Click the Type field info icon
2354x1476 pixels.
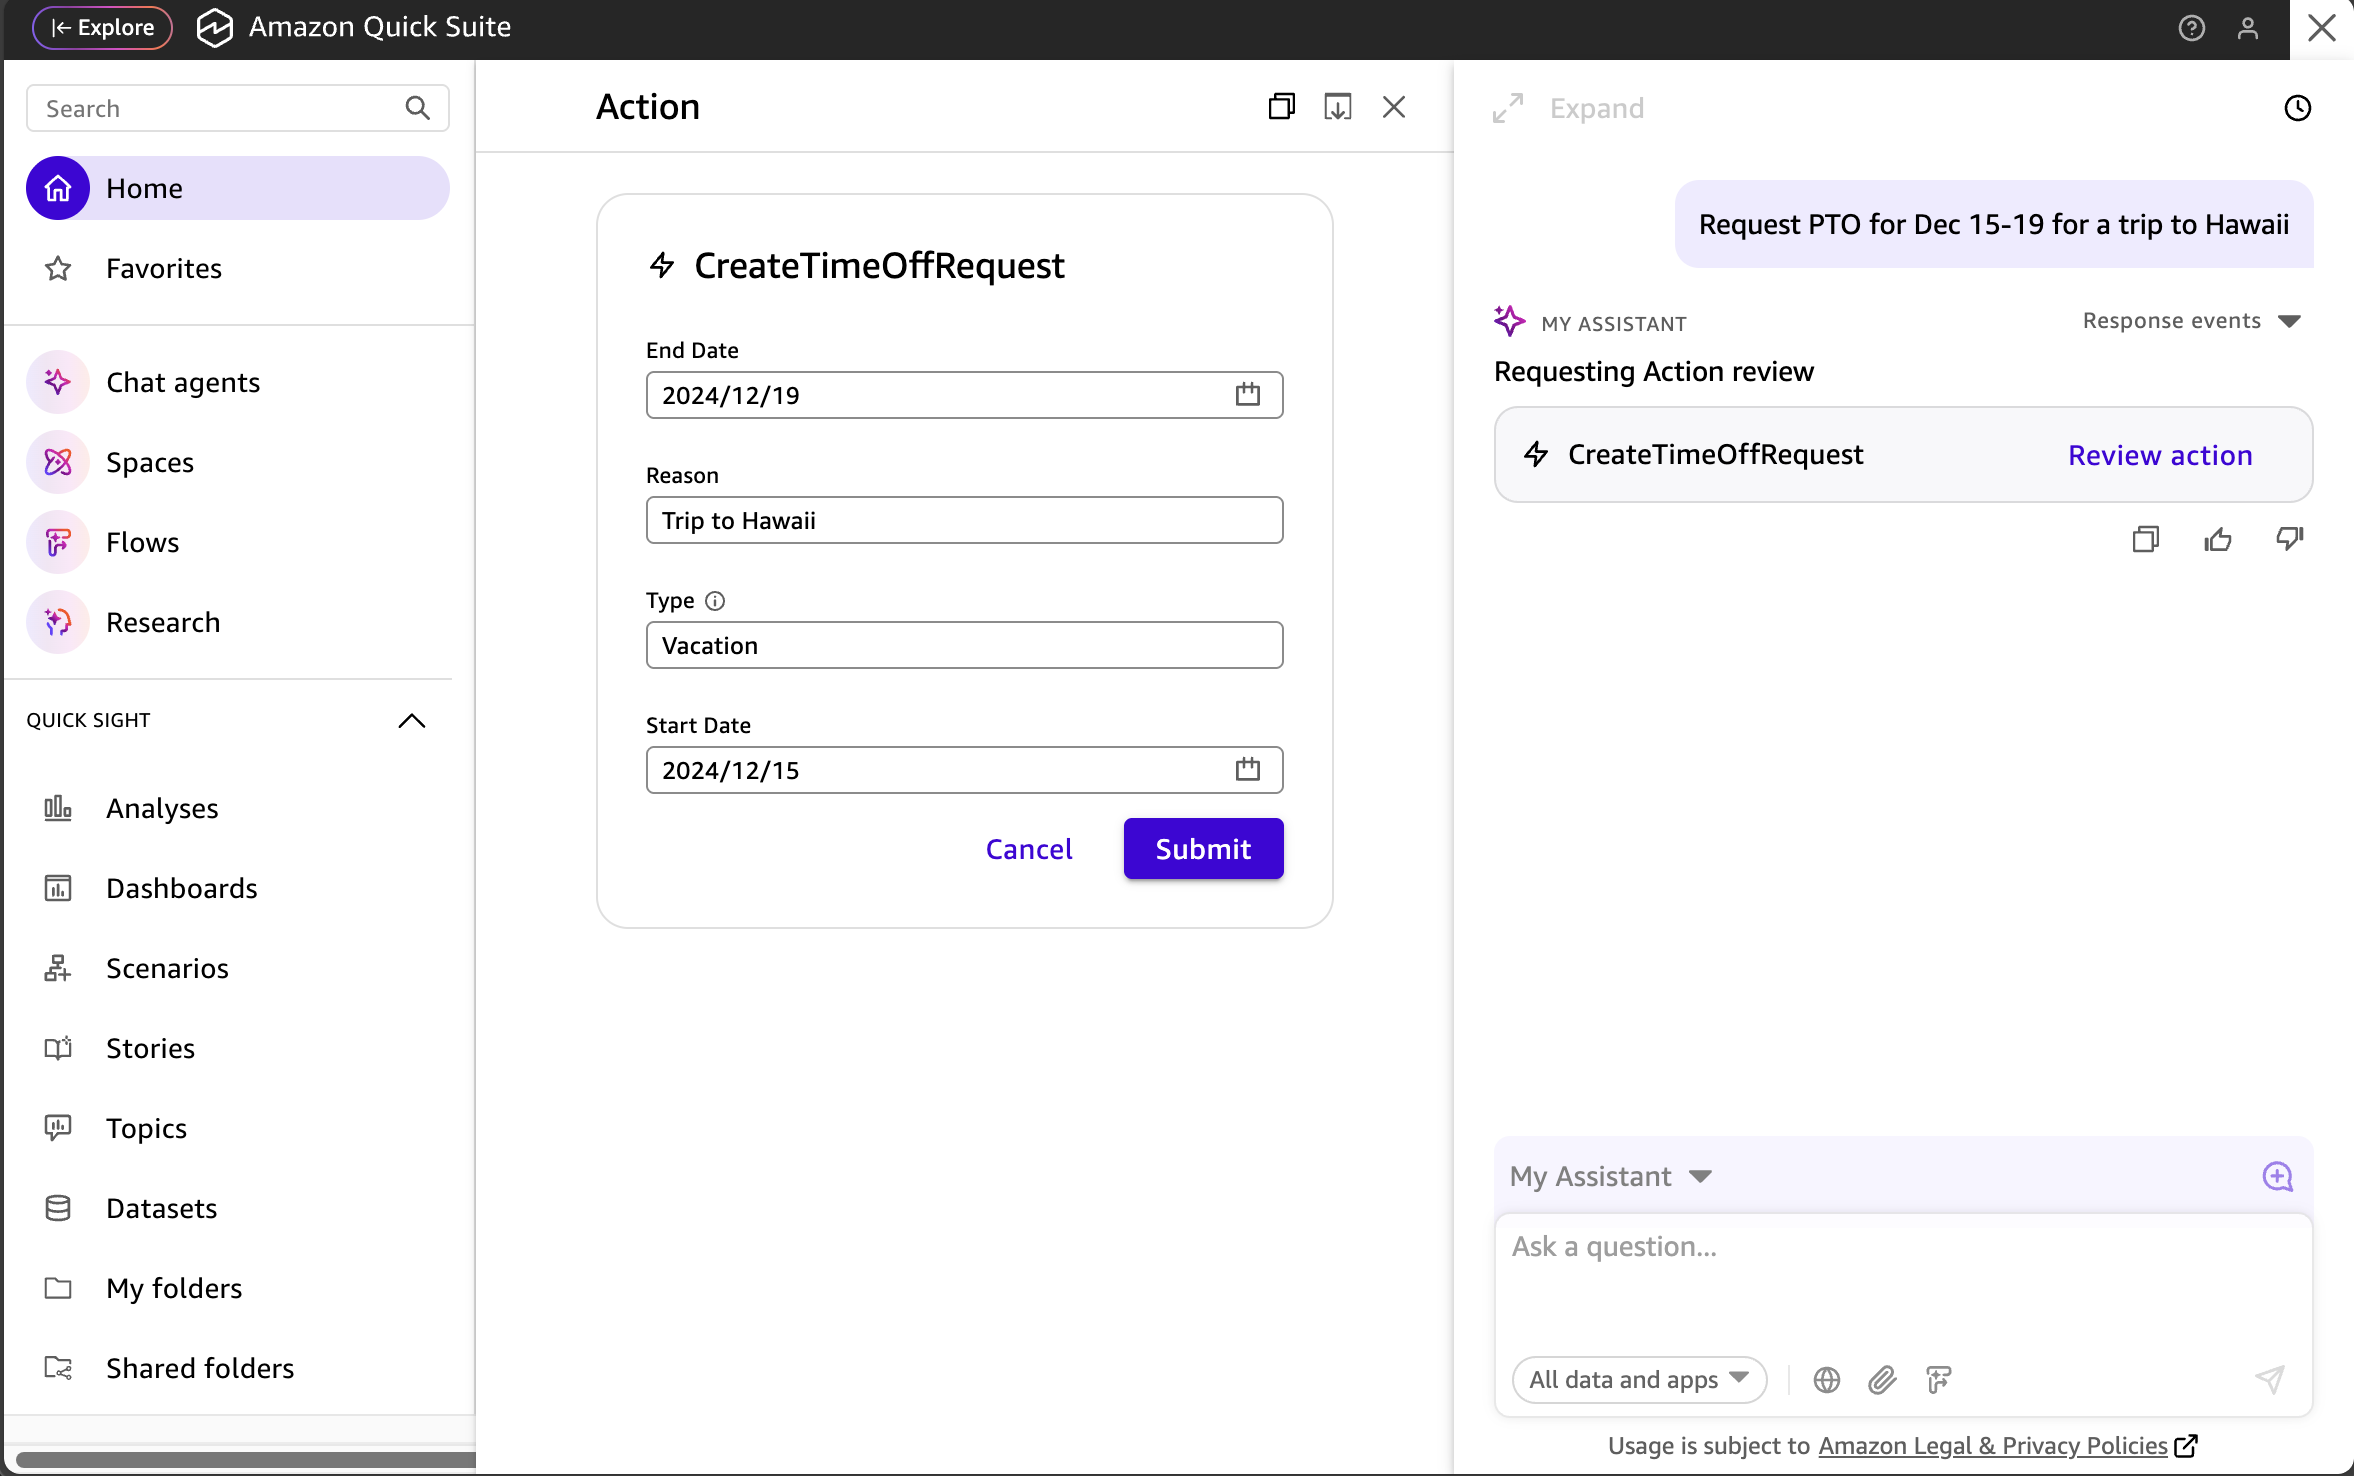pos(715,601)
